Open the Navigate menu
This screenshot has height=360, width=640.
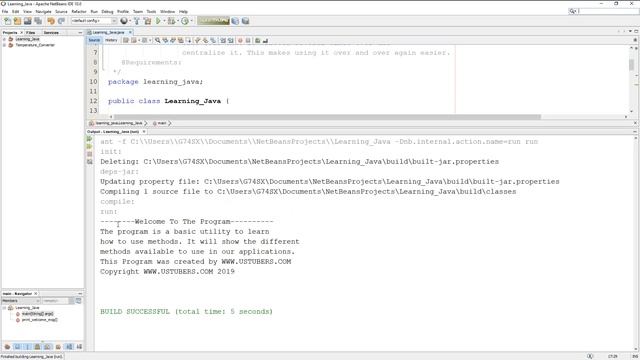(x=43, y=11)
